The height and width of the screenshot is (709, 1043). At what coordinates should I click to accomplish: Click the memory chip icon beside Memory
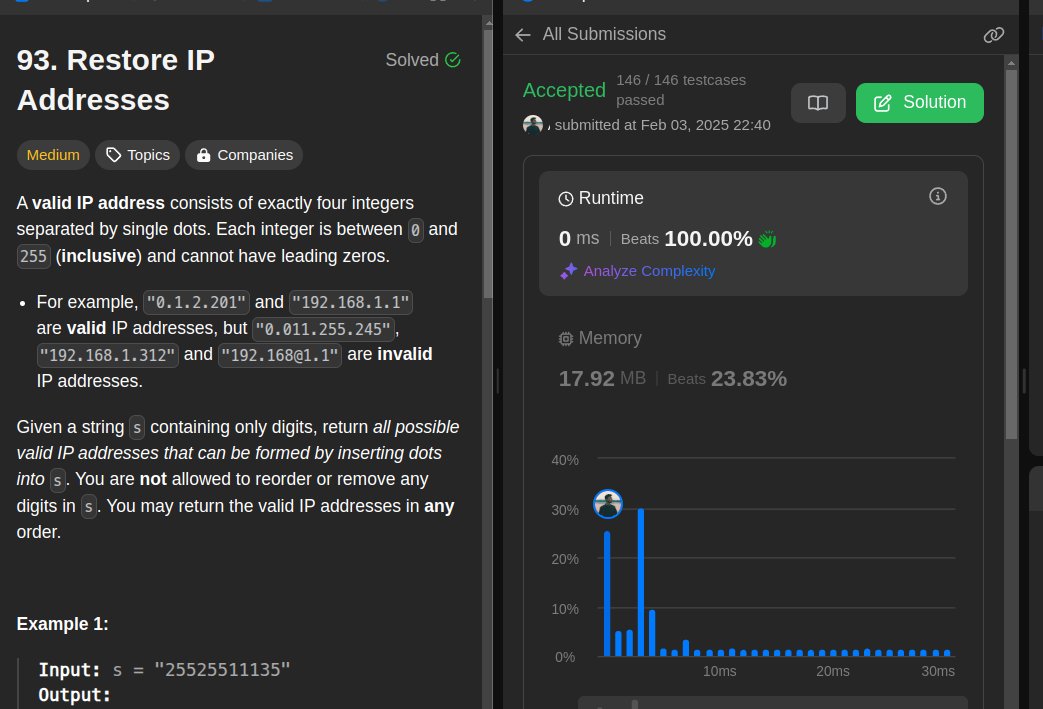point(566,338)
